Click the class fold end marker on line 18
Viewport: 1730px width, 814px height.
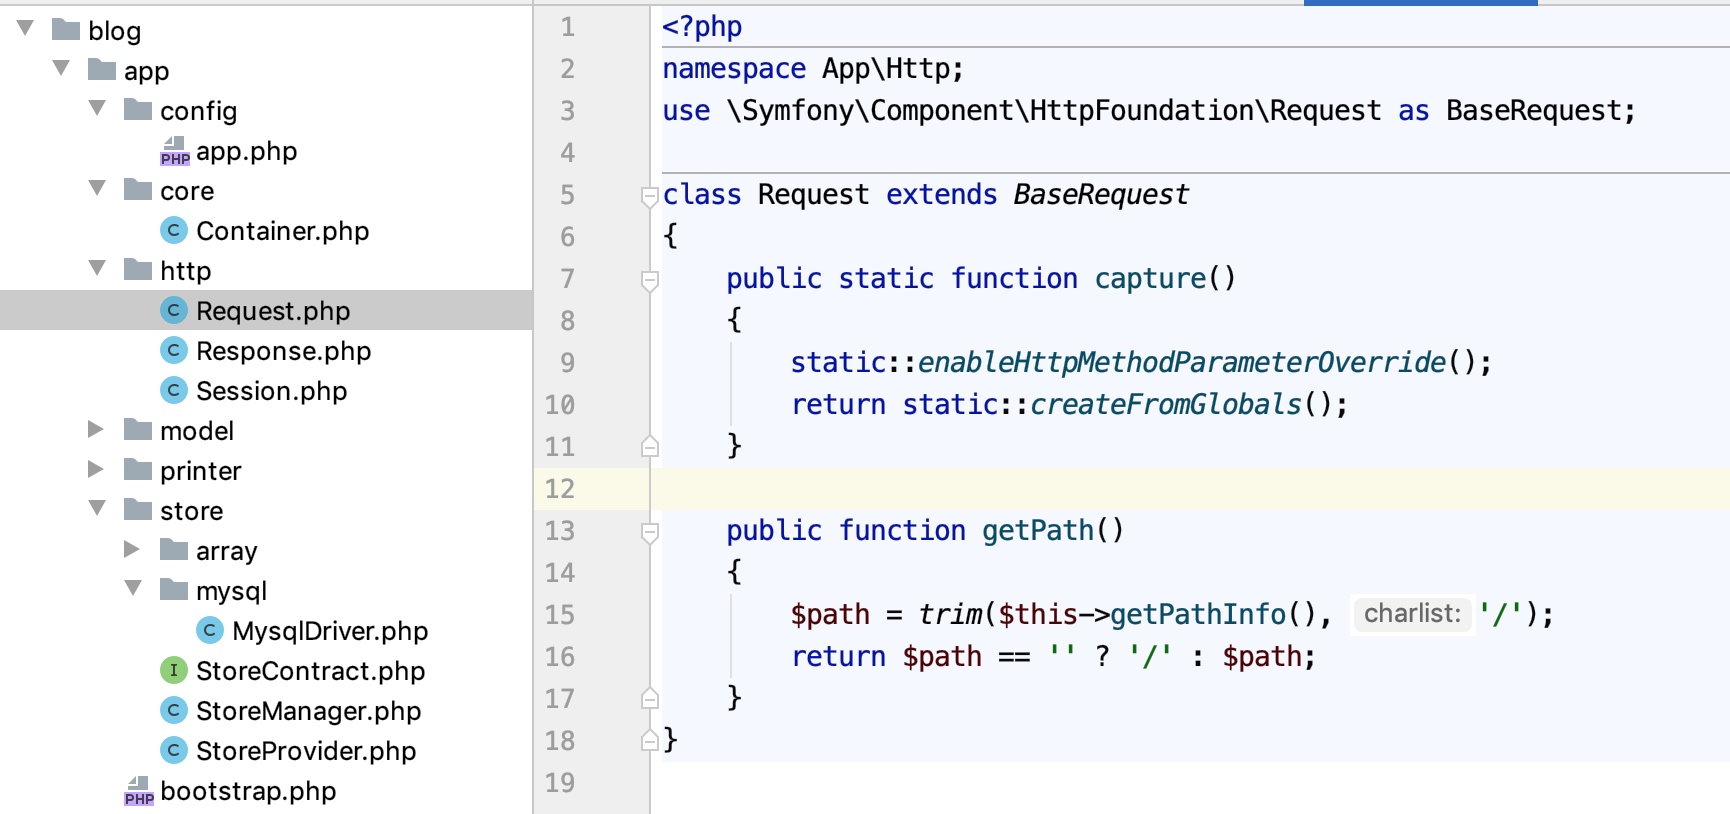tap(650, 740)
